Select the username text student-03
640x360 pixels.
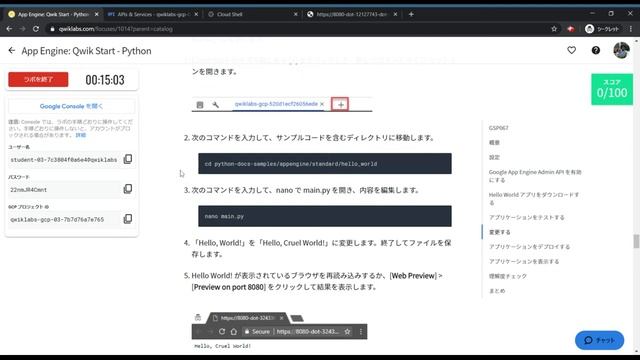tap(64, 160)
